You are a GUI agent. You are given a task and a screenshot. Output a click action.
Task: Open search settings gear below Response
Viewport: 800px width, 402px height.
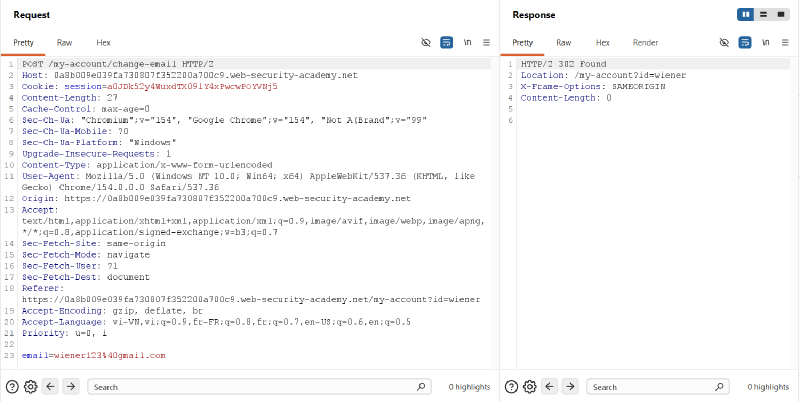[x=530, y=387]
